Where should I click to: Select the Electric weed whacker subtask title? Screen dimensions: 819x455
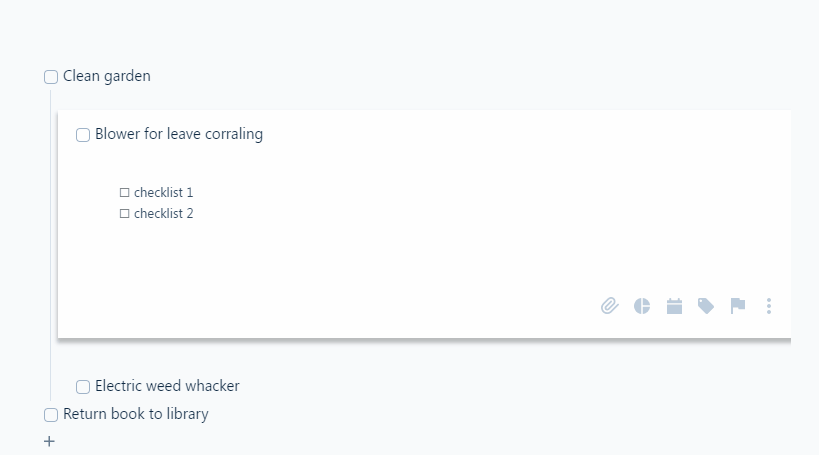167,386
